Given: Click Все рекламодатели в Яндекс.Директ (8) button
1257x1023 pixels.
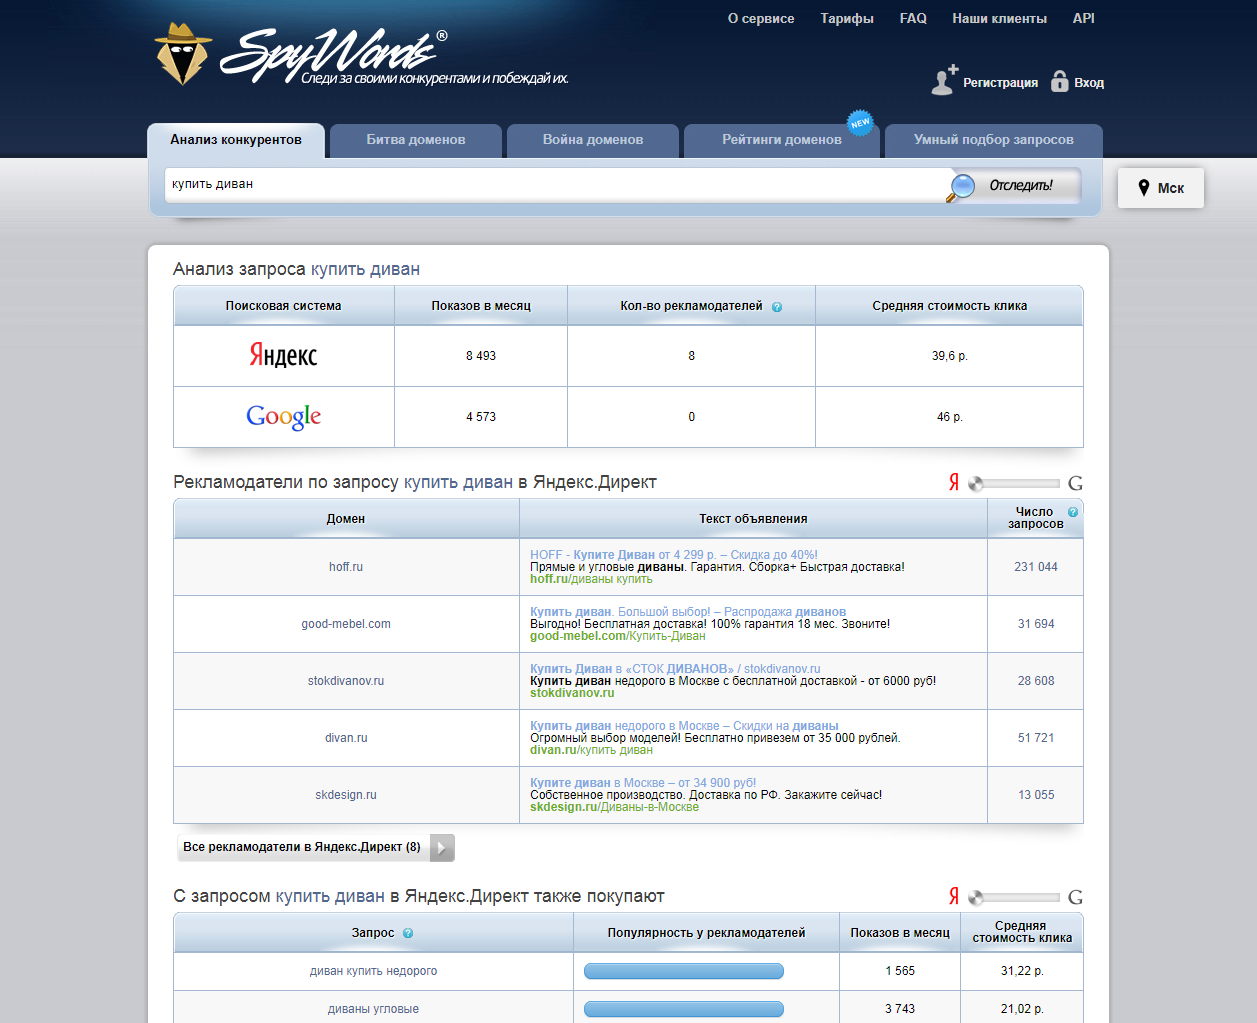Looking at the screenshot, I should pyautogui.click(x=316, y=847).
